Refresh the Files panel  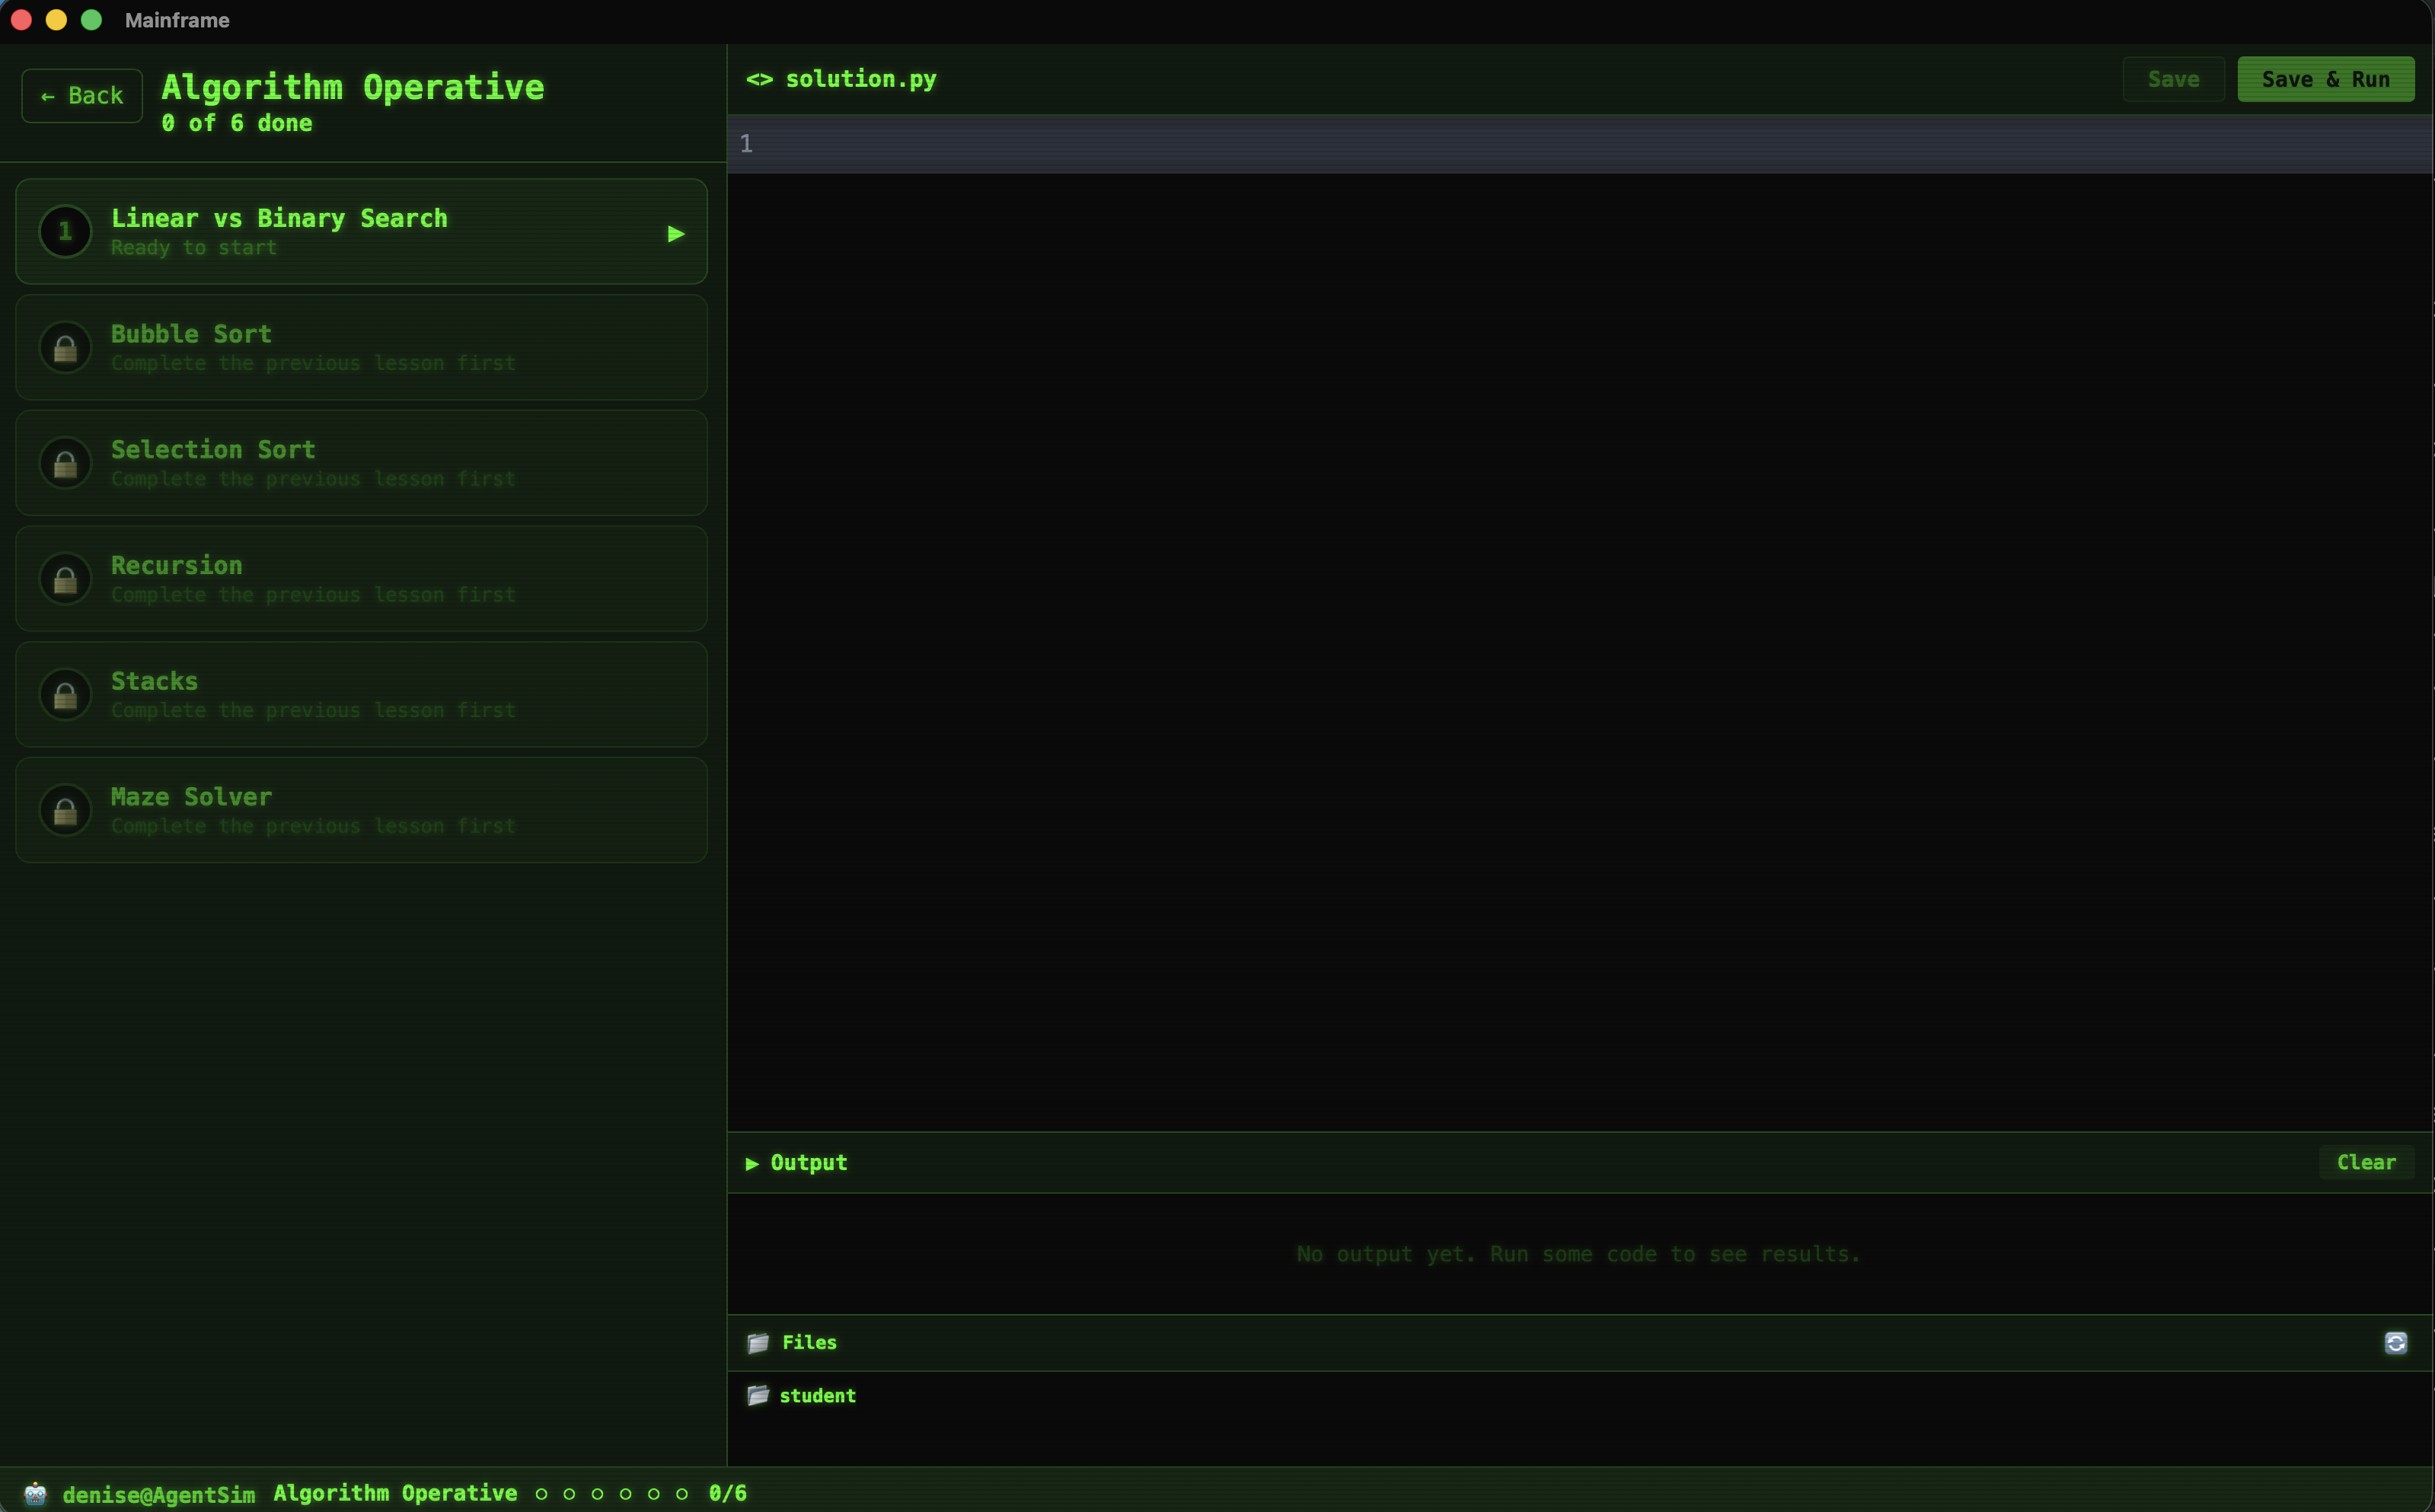[x=2395, y=1343]
